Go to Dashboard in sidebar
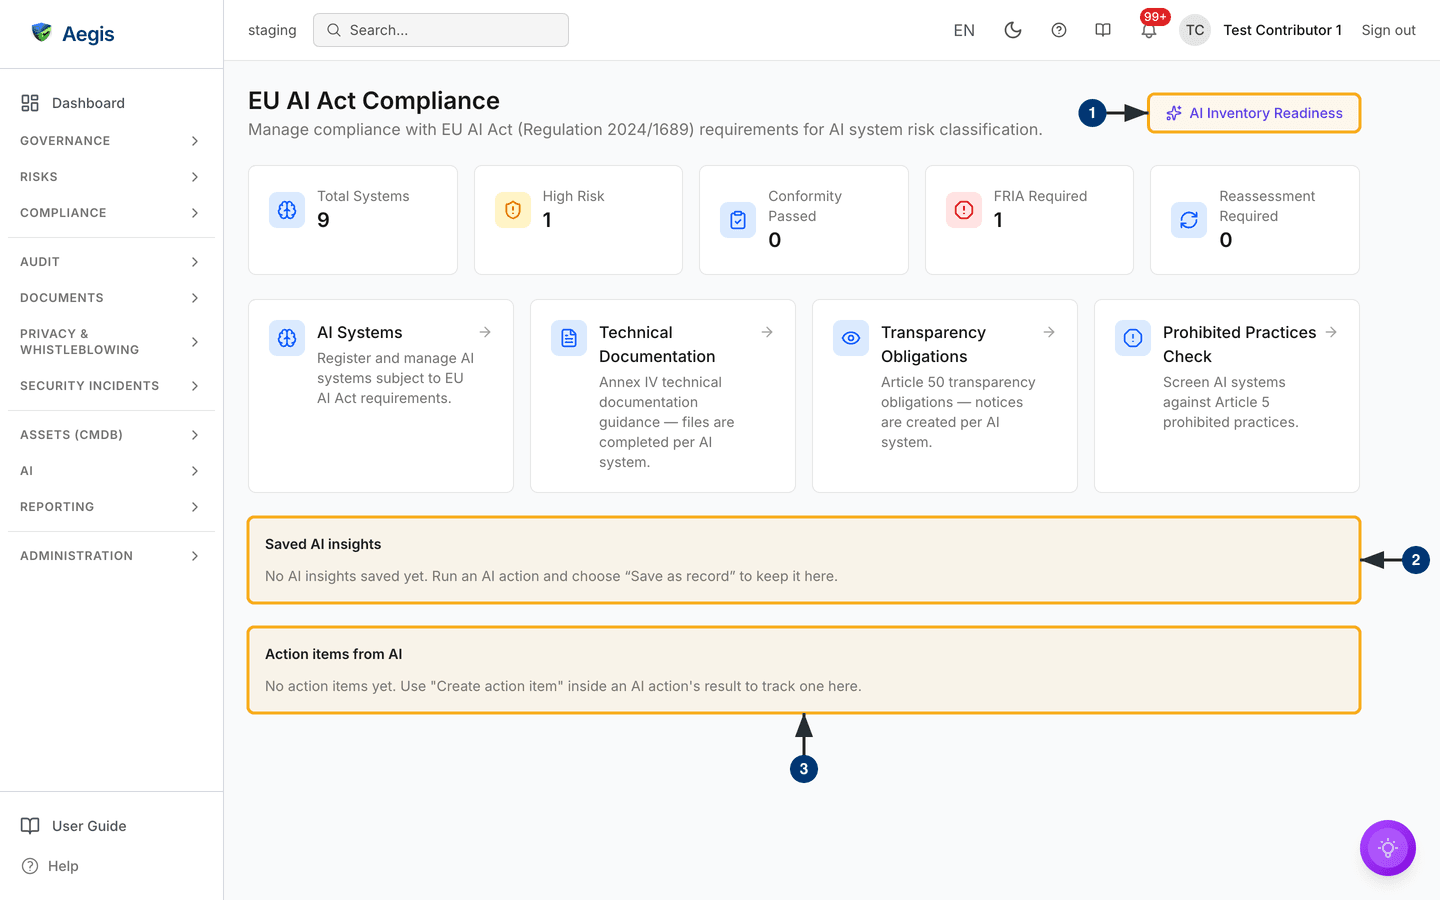 click(x=111, y=103)
